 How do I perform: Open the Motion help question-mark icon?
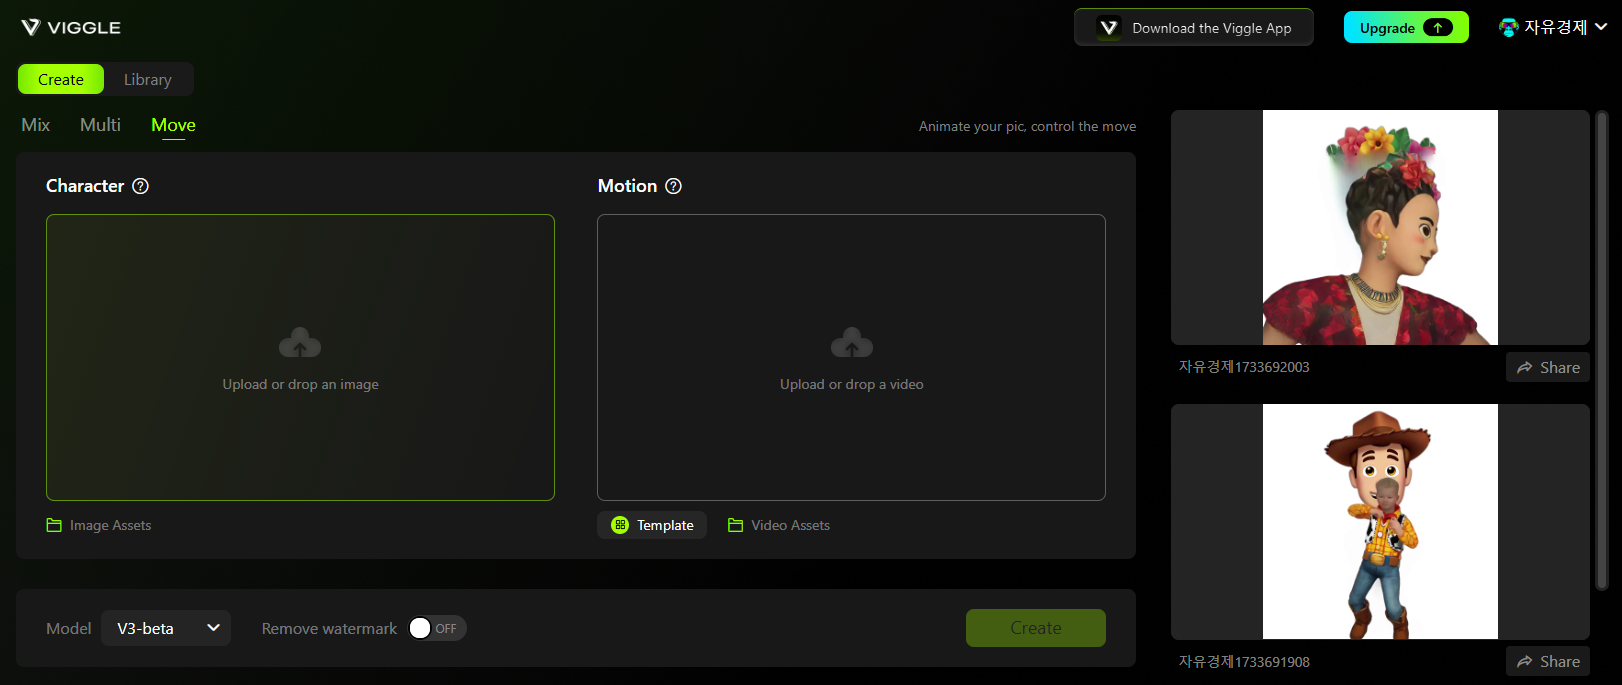674,186
